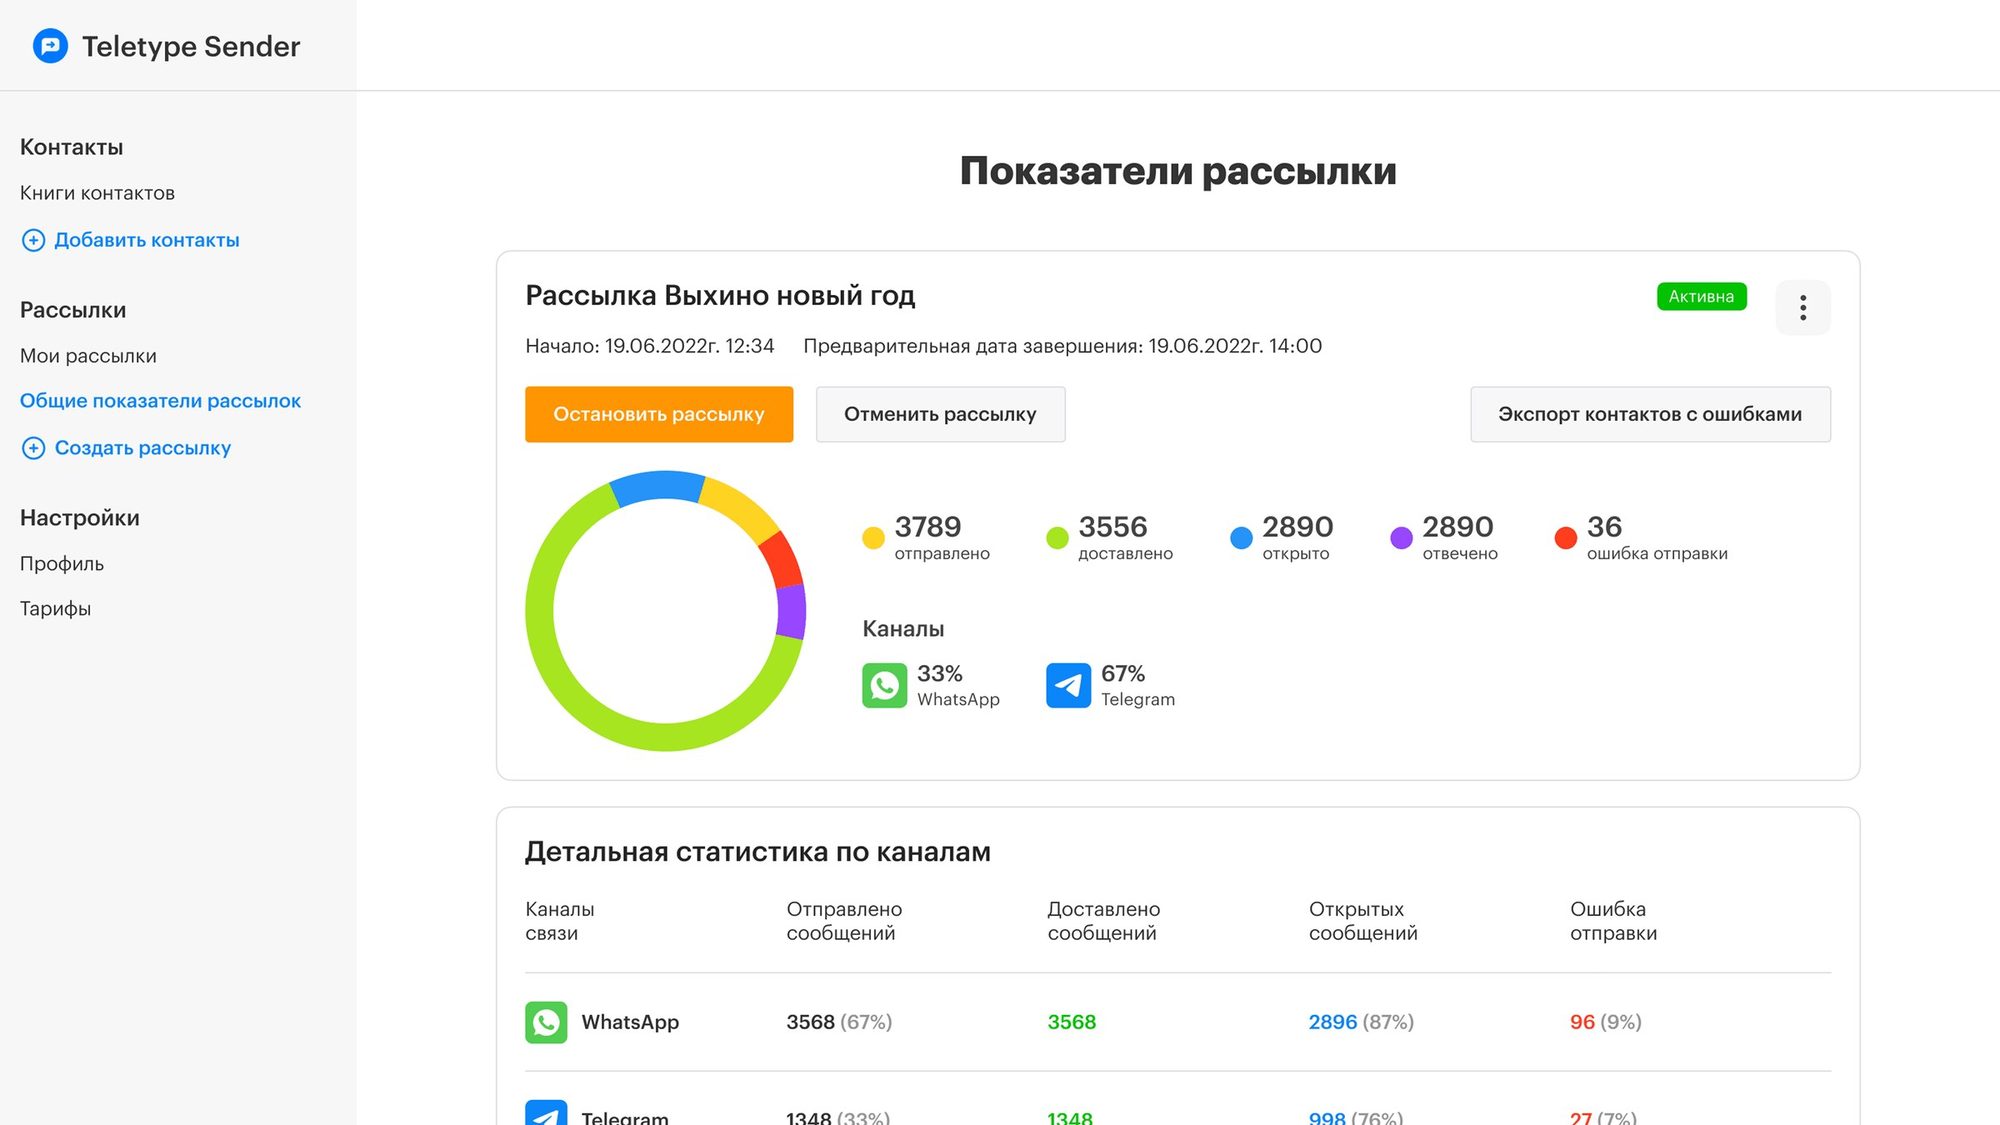Click the 96 (9%) WhatsApp error value
Screen dimensions: 2000x1125
click(x=1606, y=1022)
